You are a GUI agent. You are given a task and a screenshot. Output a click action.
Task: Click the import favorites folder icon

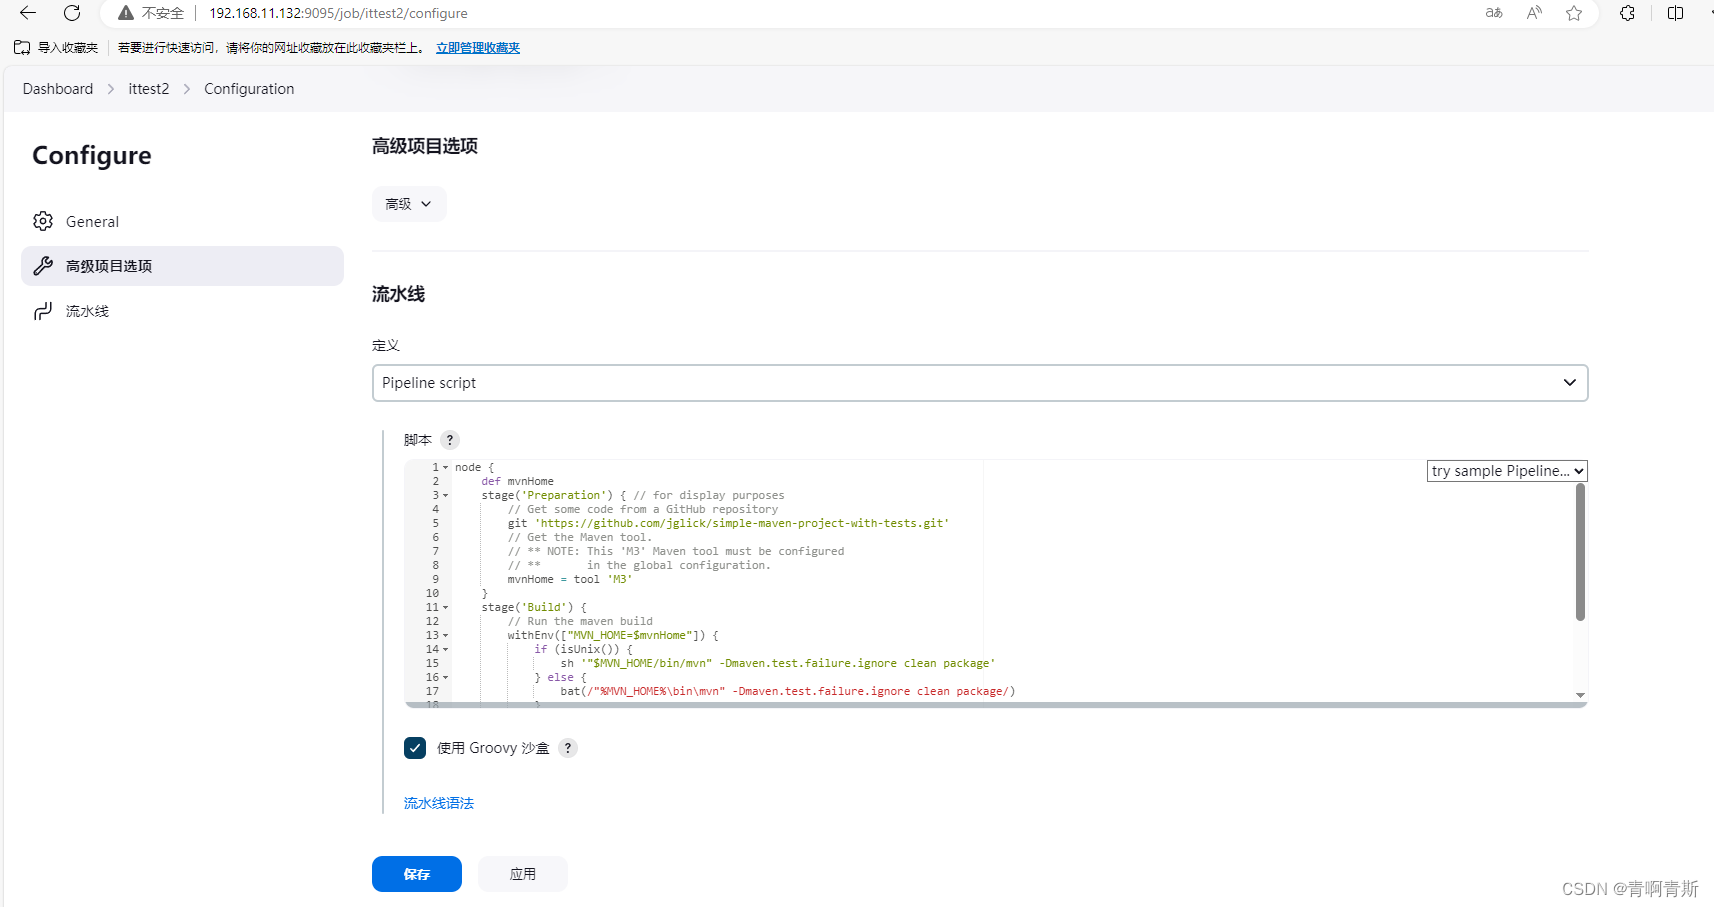tap(22, 47)
